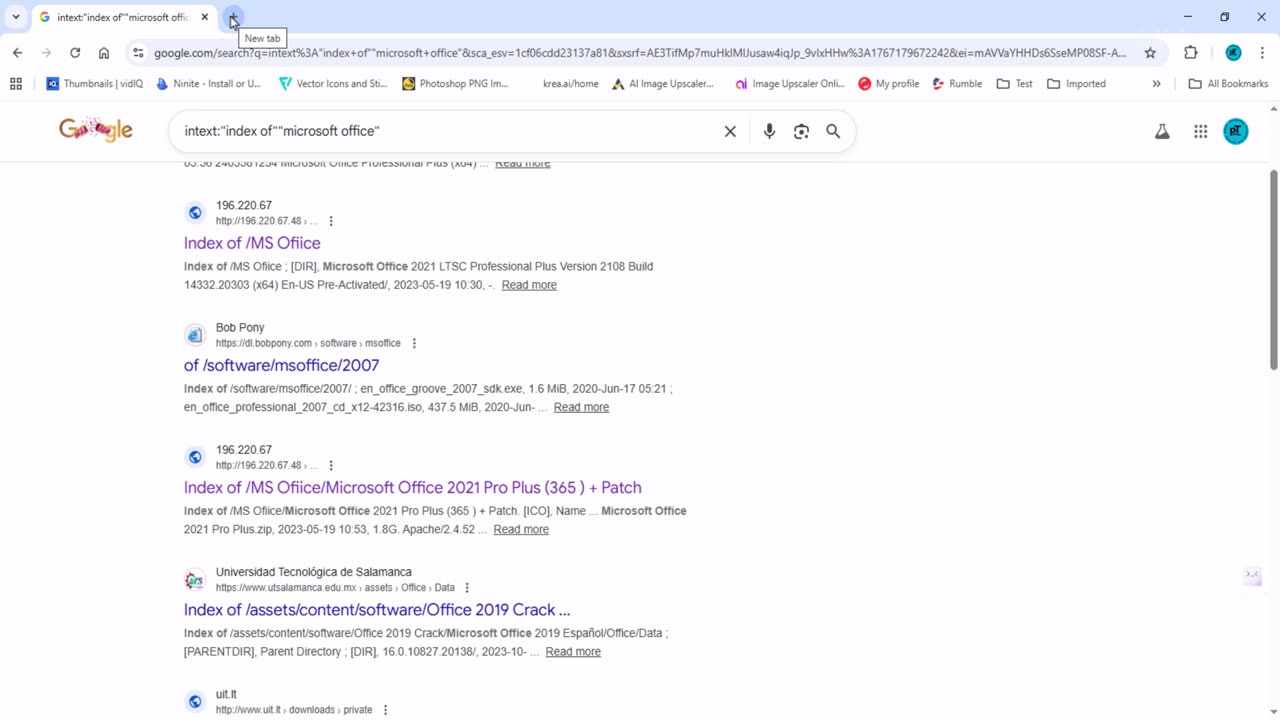Viewport: 1280px width, 720px height.
Task: Open Rumble bookmark
Action: coord(957,84)
